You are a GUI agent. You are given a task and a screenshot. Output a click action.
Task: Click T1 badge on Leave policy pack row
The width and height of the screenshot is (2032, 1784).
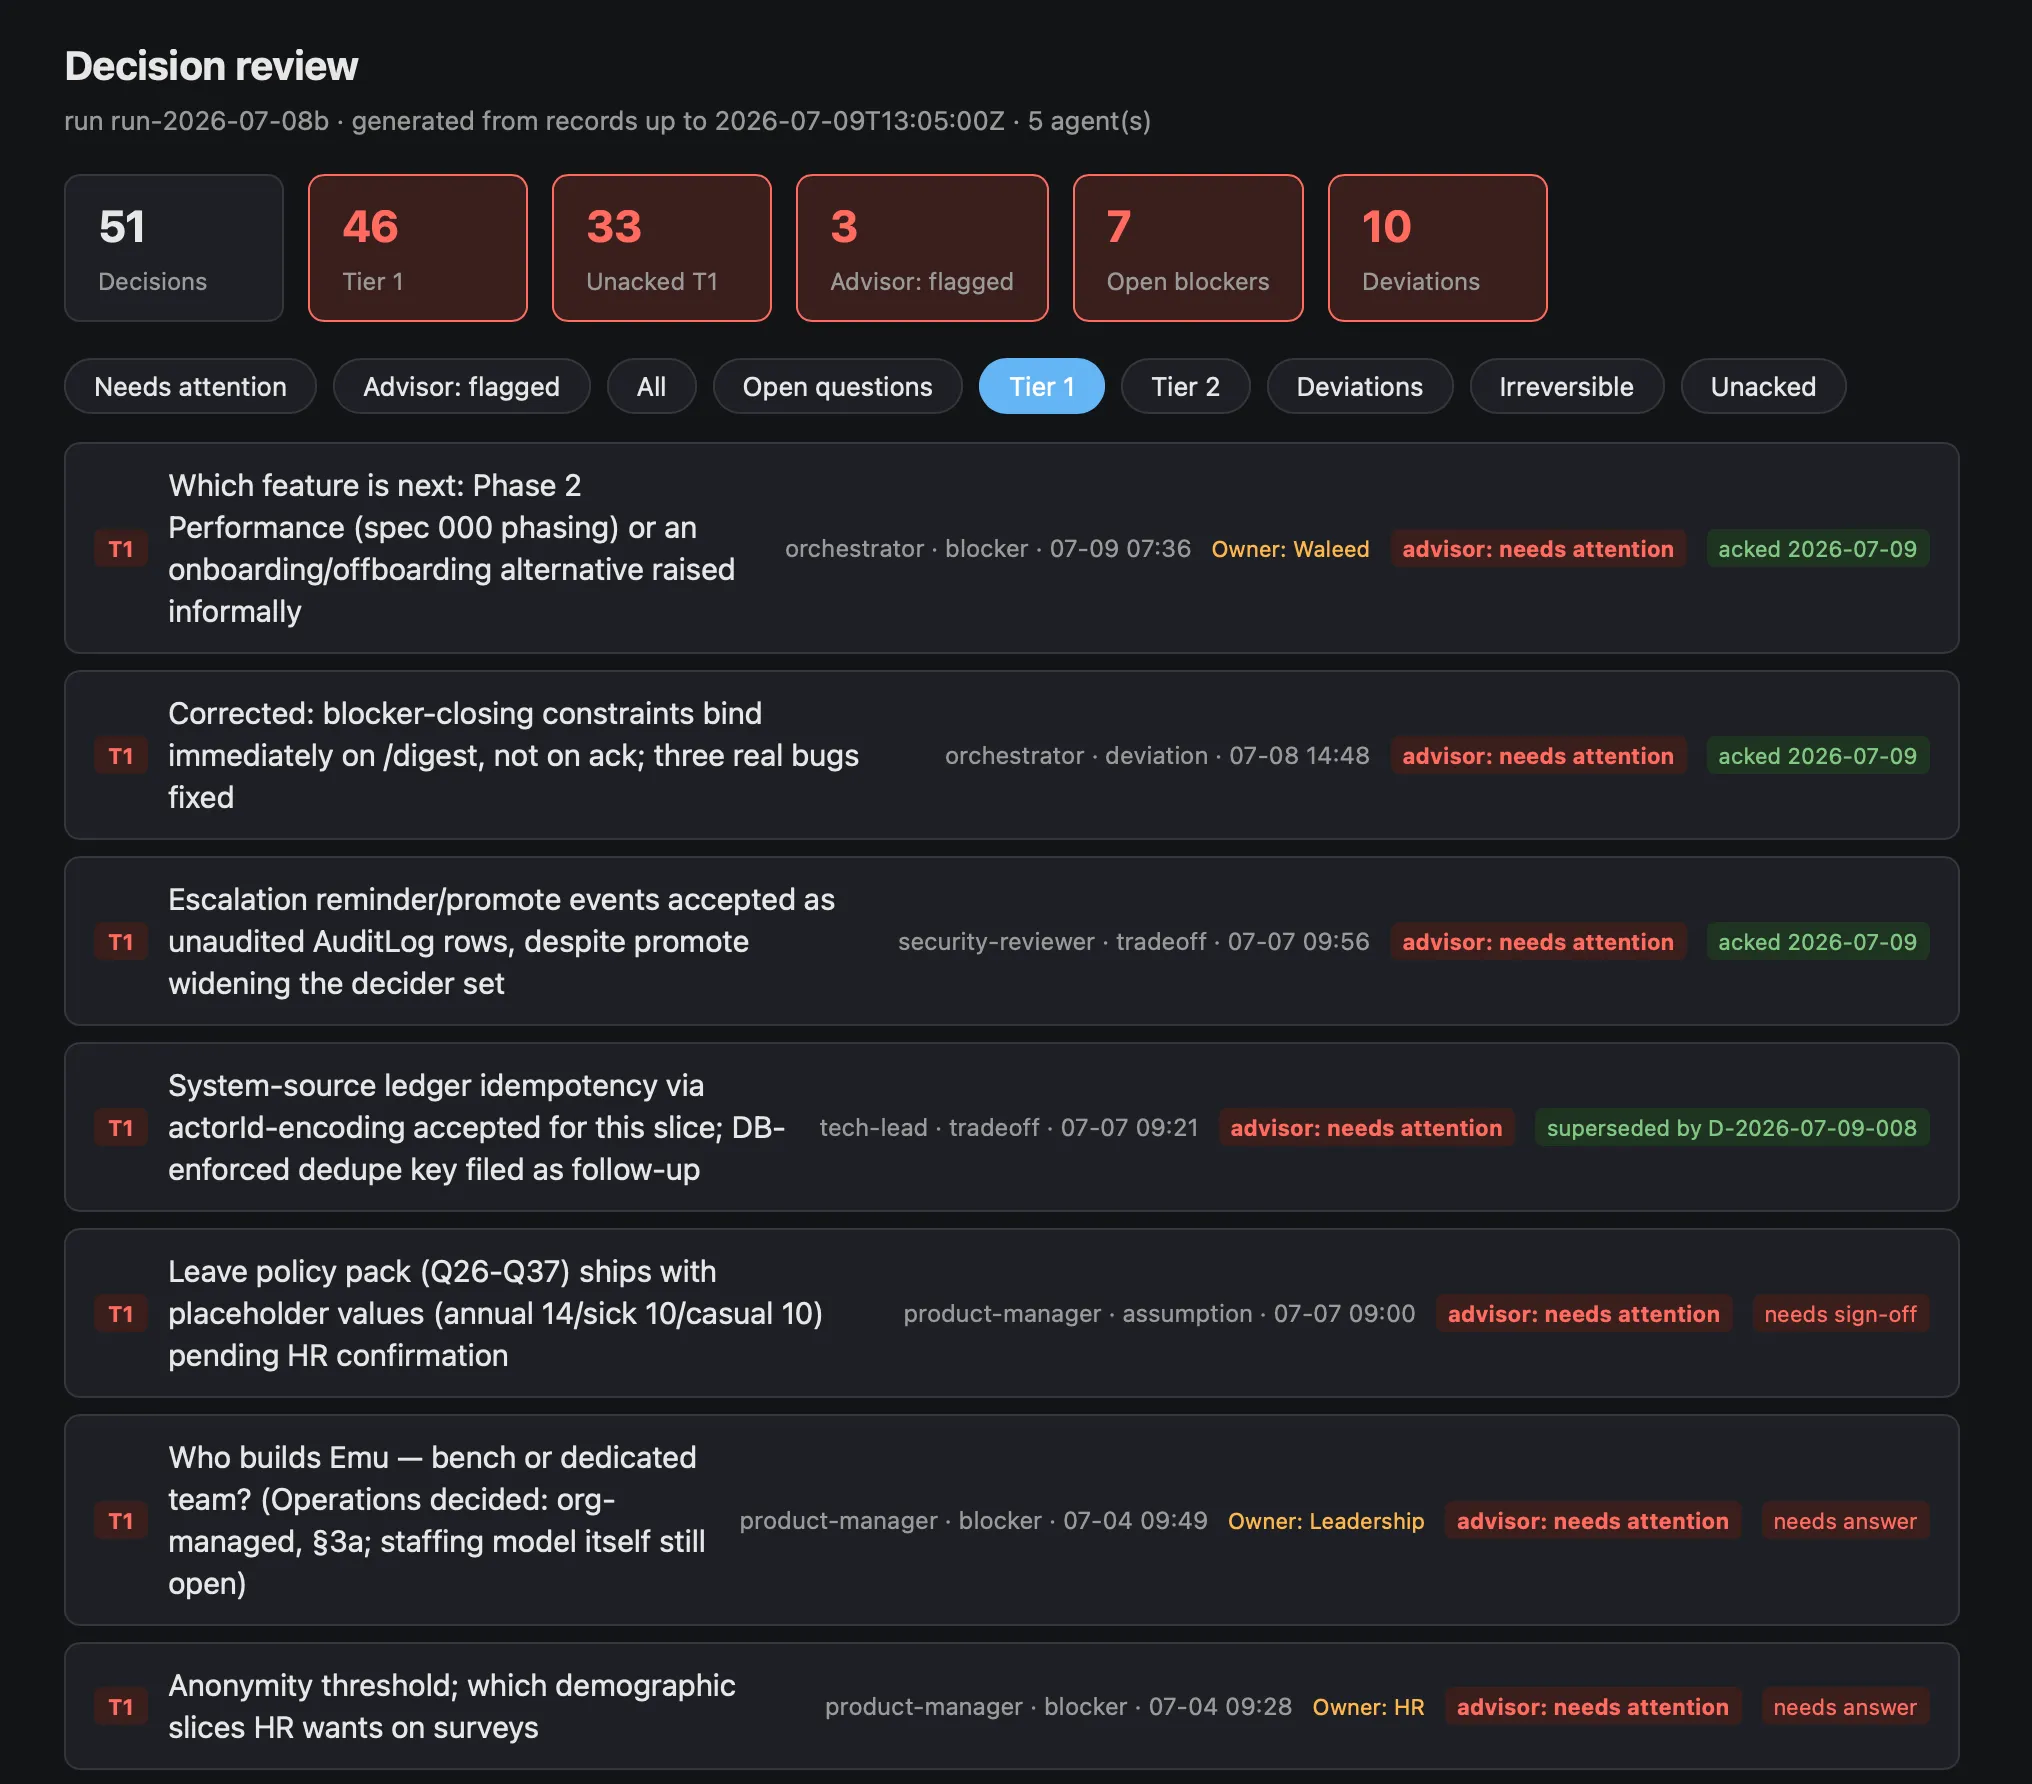(x=121, y=1314)
